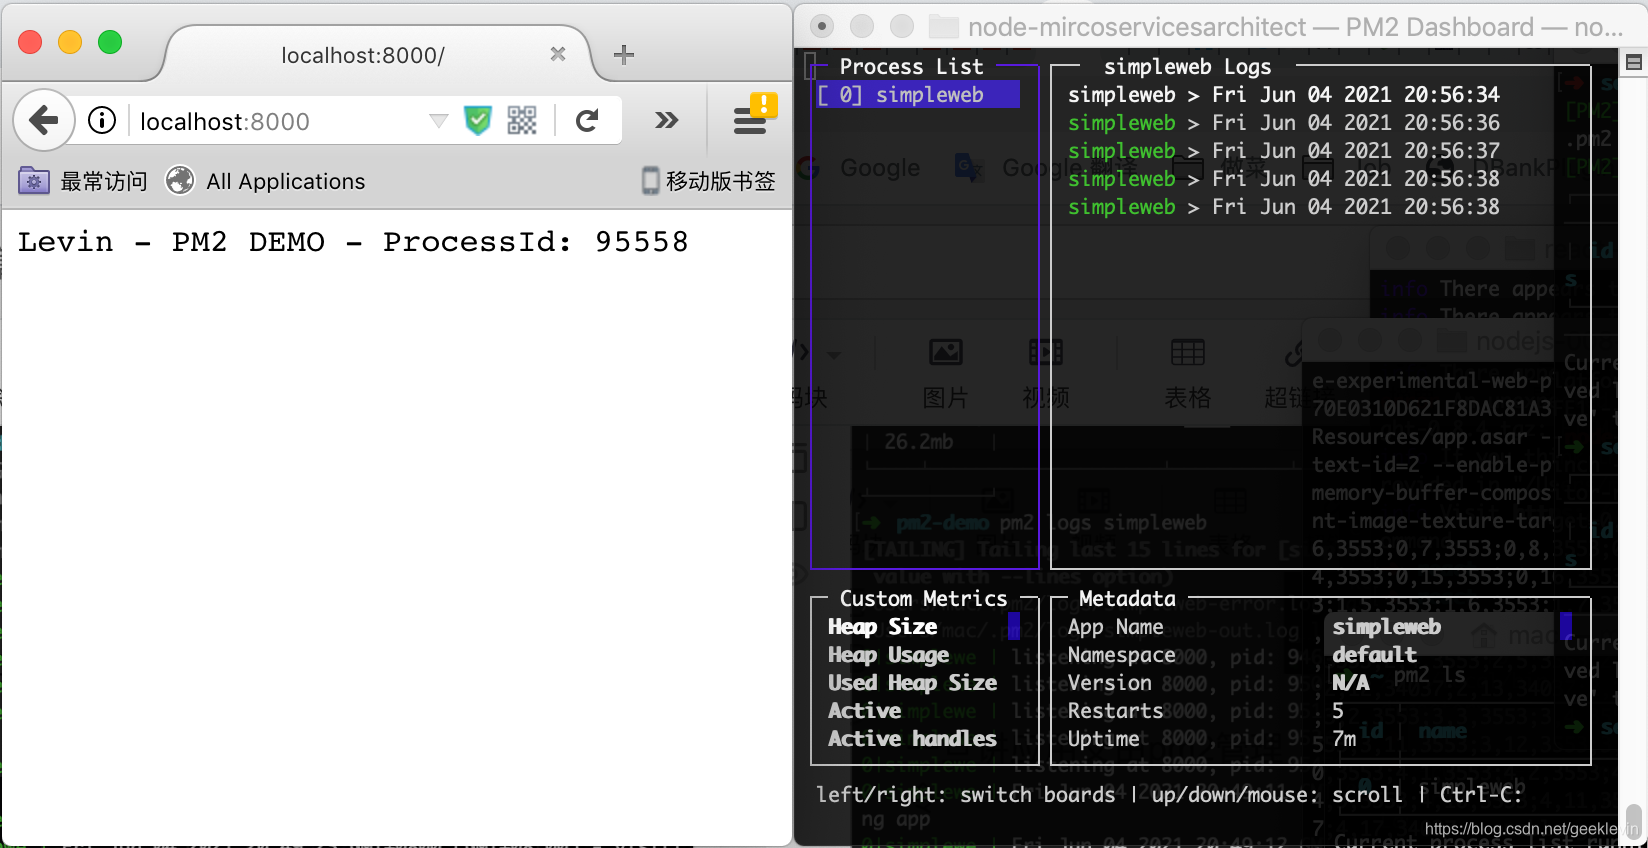Click the folder icon in the terminal title bar

click(943, 26)
